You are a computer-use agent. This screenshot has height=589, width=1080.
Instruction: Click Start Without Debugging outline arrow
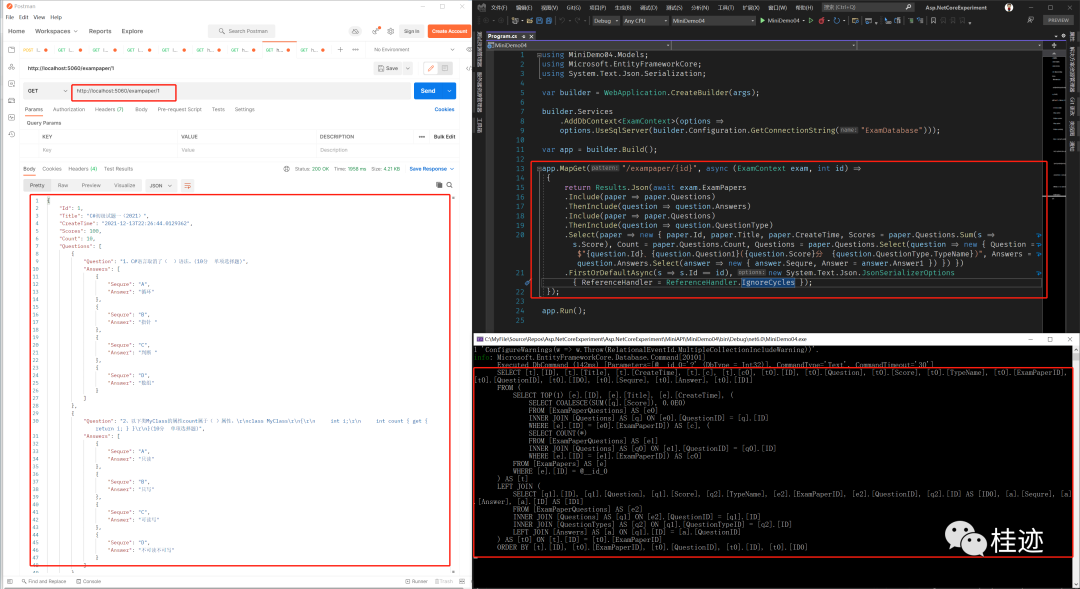pos(811,21)
